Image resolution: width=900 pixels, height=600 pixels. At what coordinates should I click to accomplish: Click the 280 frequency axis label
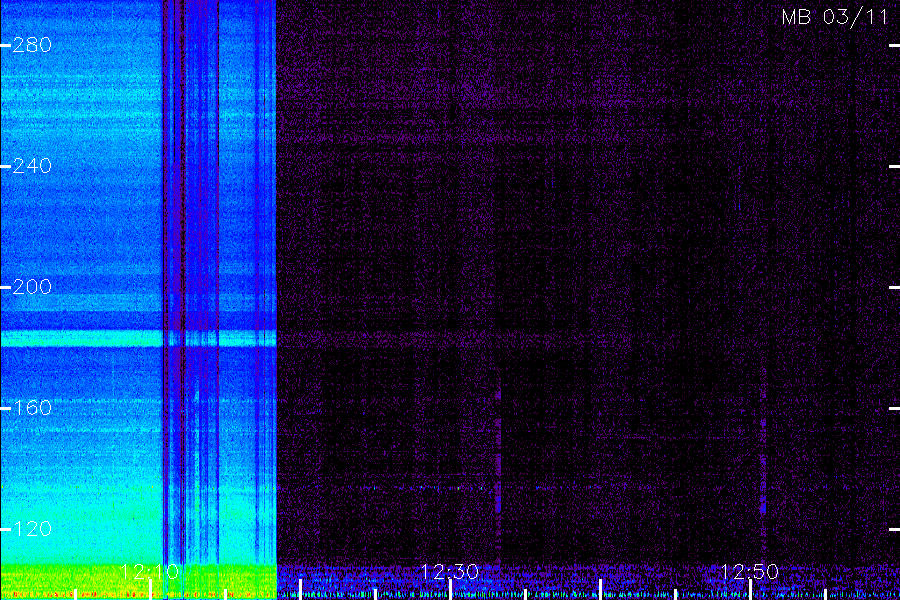pyautogui.click(x=32, y=45)
